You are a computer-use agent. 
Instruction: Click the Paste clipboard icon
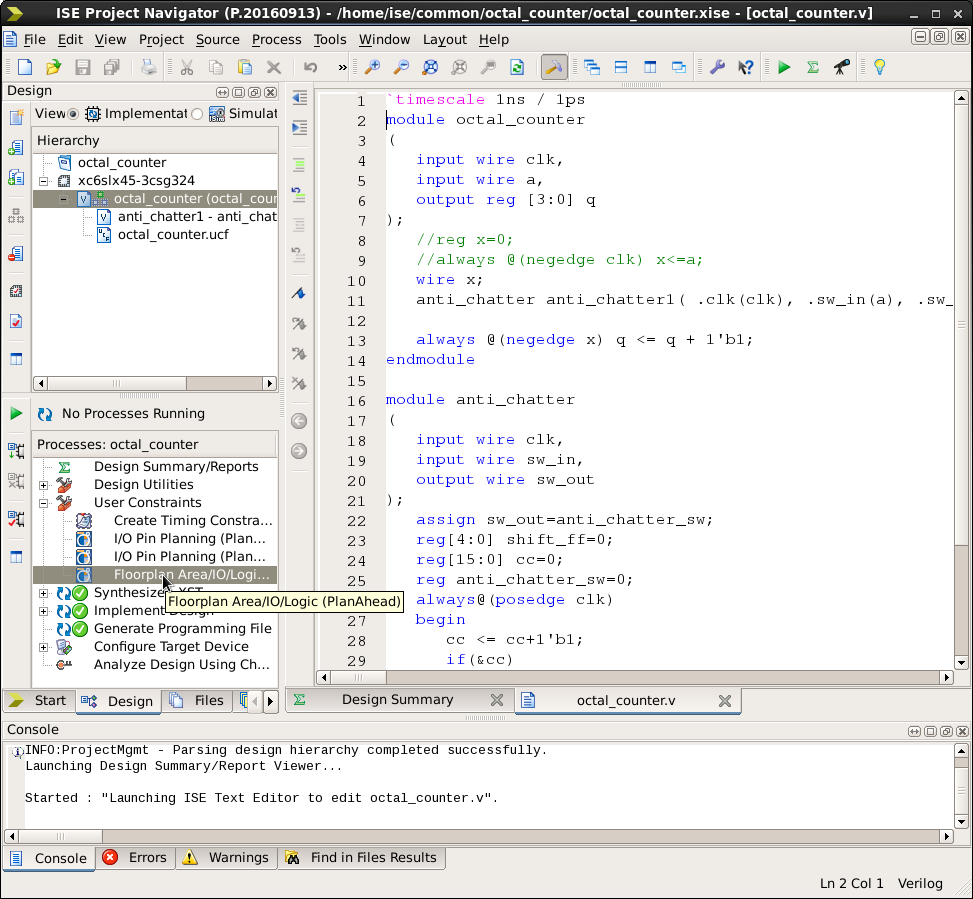pyautogui.click(x=245, y=67)
